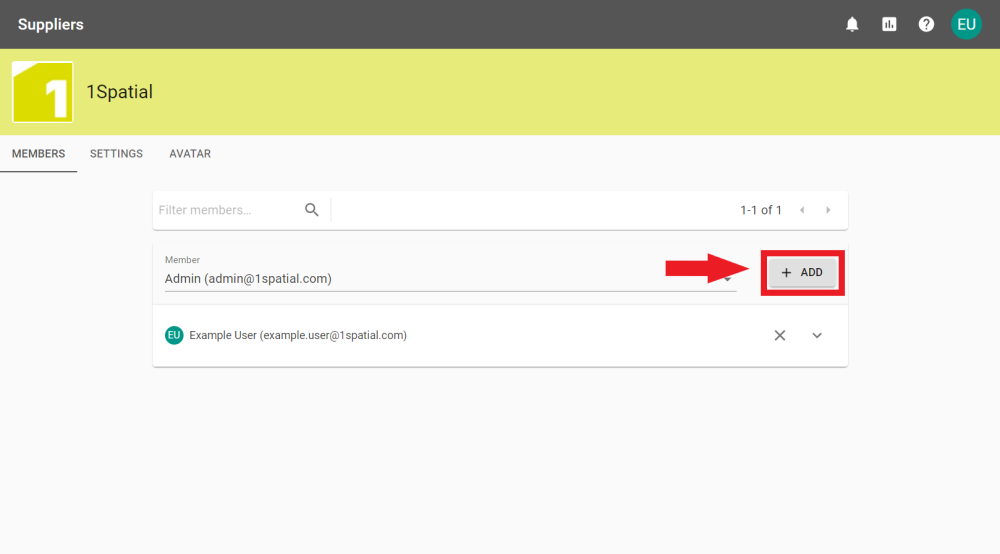Click the Example User avatar badge in the list
Screen dimensions: 1000x554
(174, 335)
